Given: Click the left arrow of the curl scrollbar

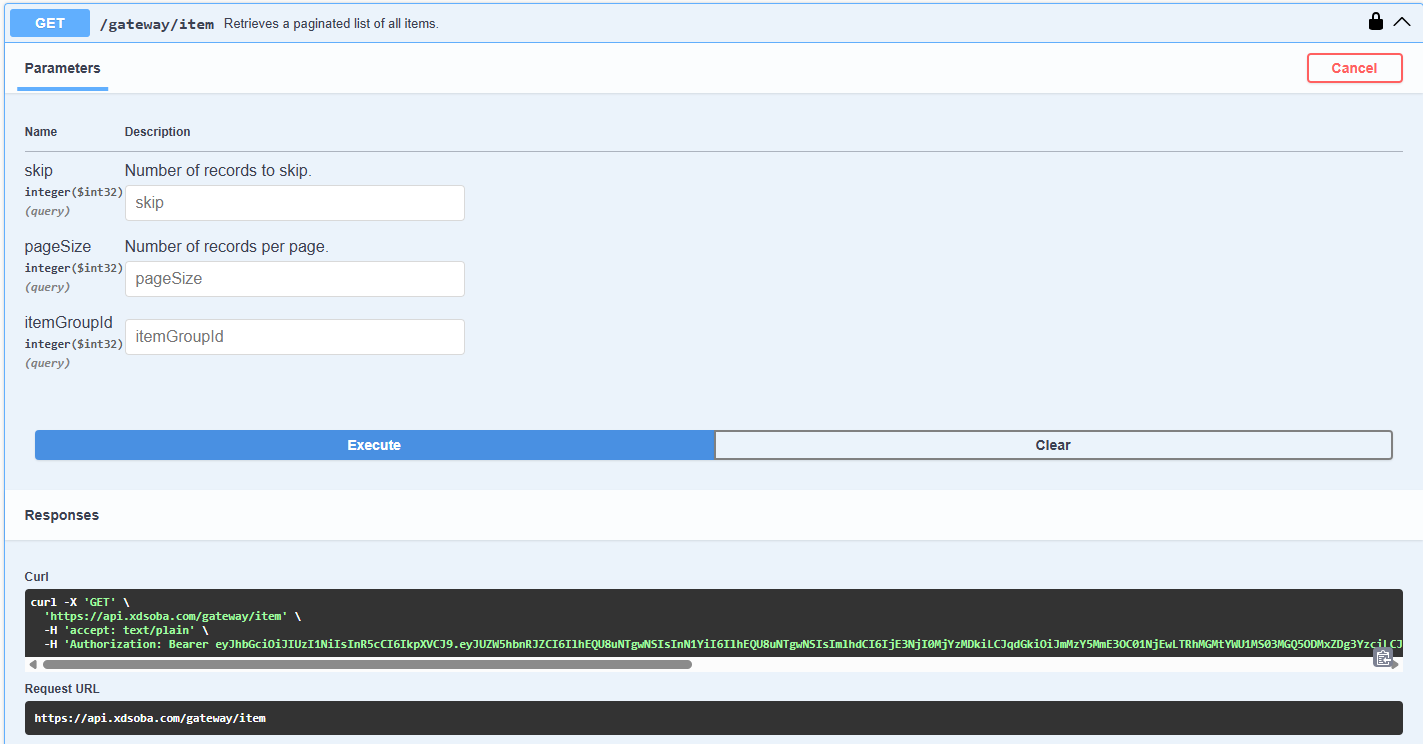Looking at the screenshot, I should click(x=33, y=664).
